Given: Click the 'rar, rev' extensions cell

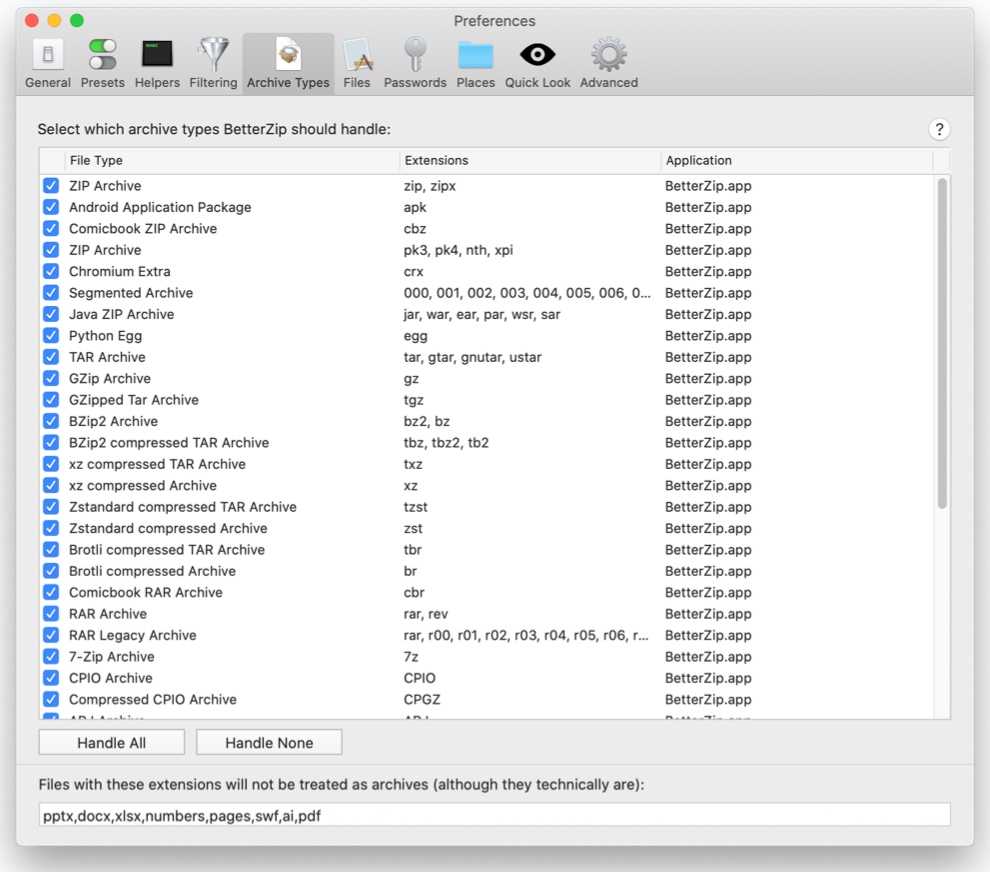Looking at the screenshot, I should pyautogui.click(x=426, y=614).
